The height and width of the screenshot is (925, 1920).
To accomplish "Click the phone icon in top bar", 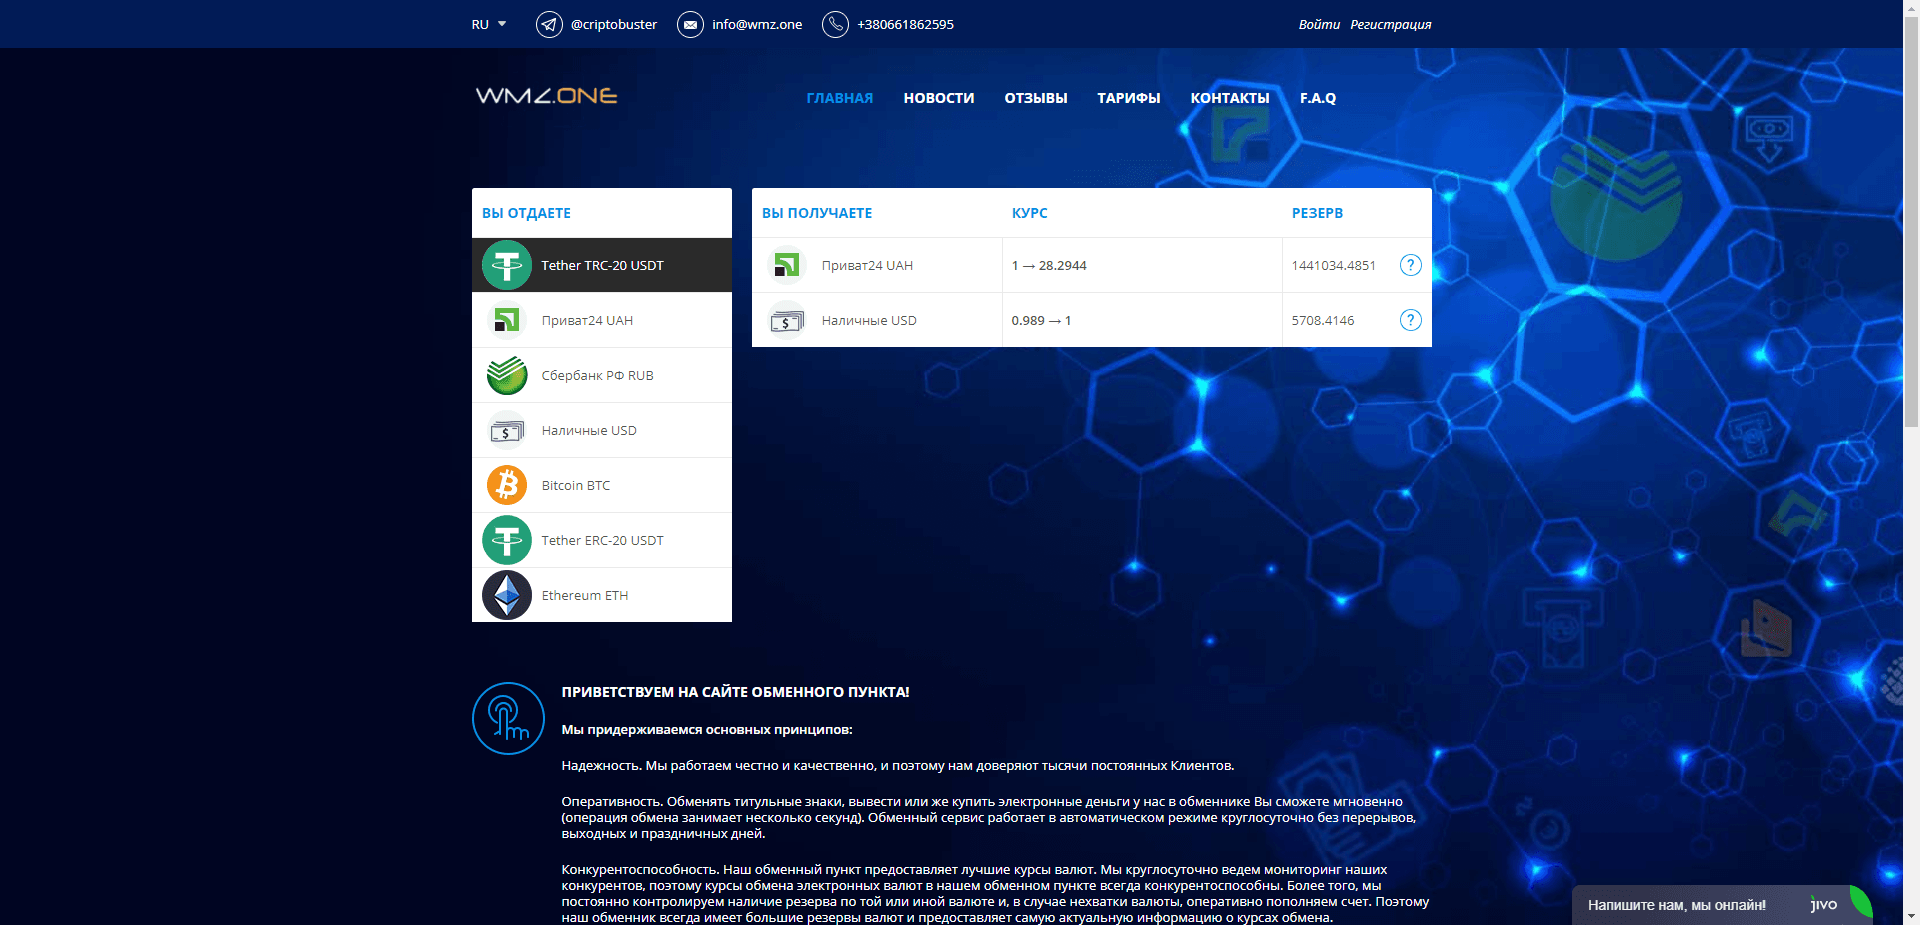I will point(835,24).
